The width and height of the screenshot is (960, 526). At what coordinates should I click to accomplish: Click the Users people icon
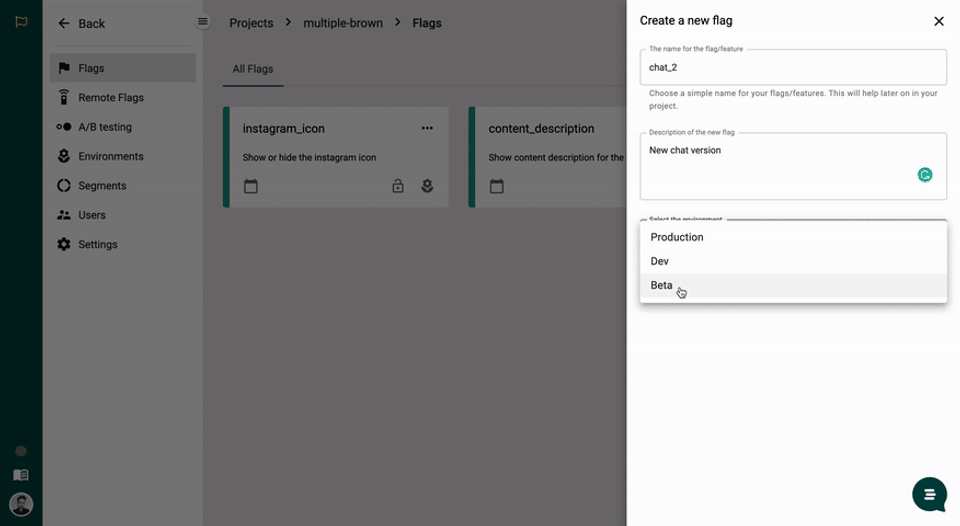[x=64, y=215]
